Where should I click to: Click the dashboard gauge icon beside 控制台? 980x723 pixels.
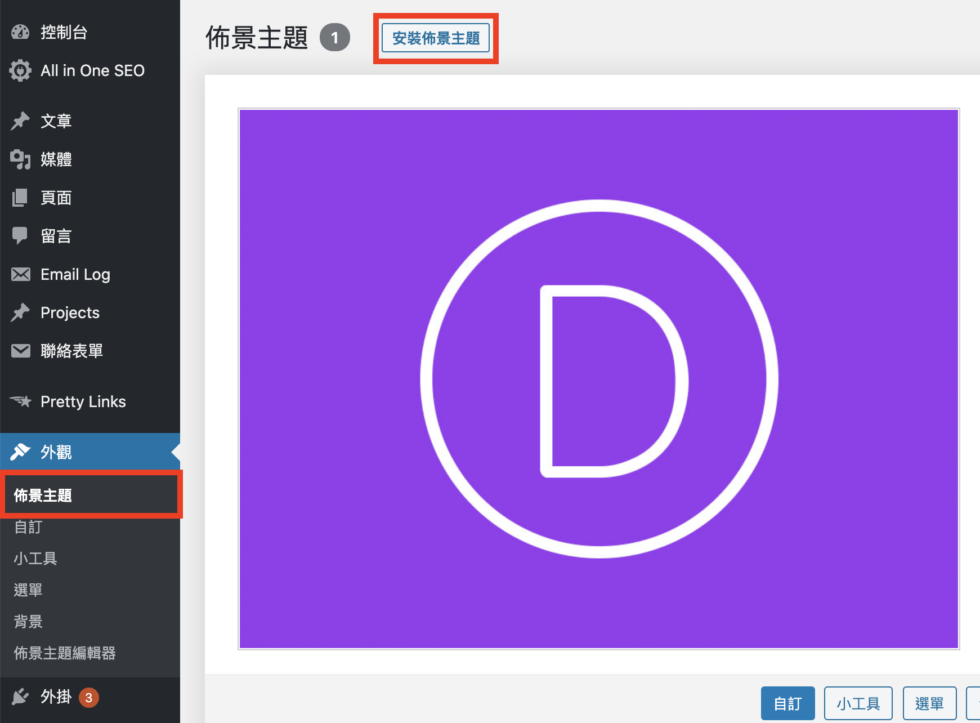[x=20, y=32]
